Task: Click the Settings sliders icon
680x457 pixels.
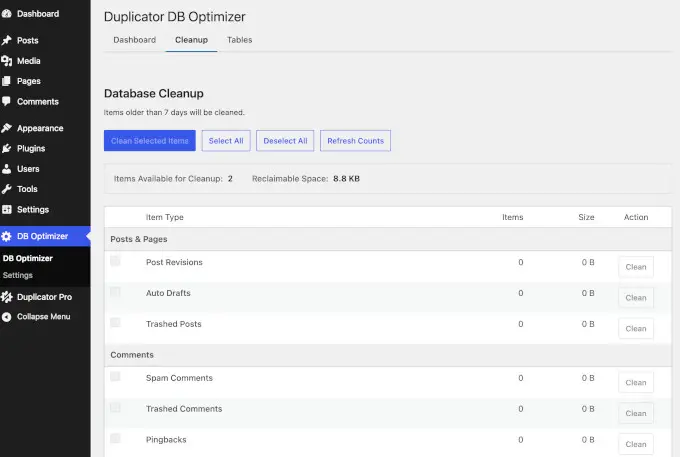Action: (6, 209)
